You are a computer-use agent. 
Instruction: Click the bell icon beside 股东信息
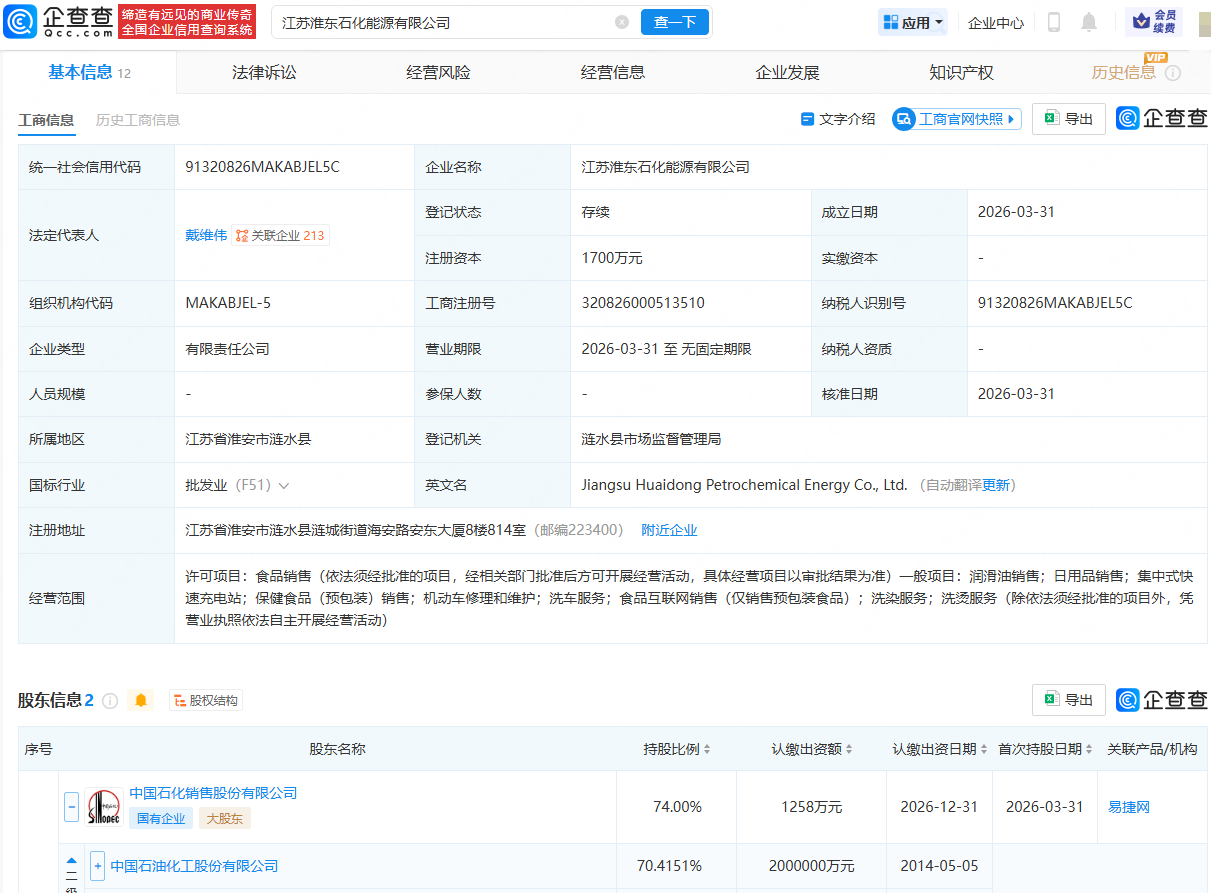[140, 700]
